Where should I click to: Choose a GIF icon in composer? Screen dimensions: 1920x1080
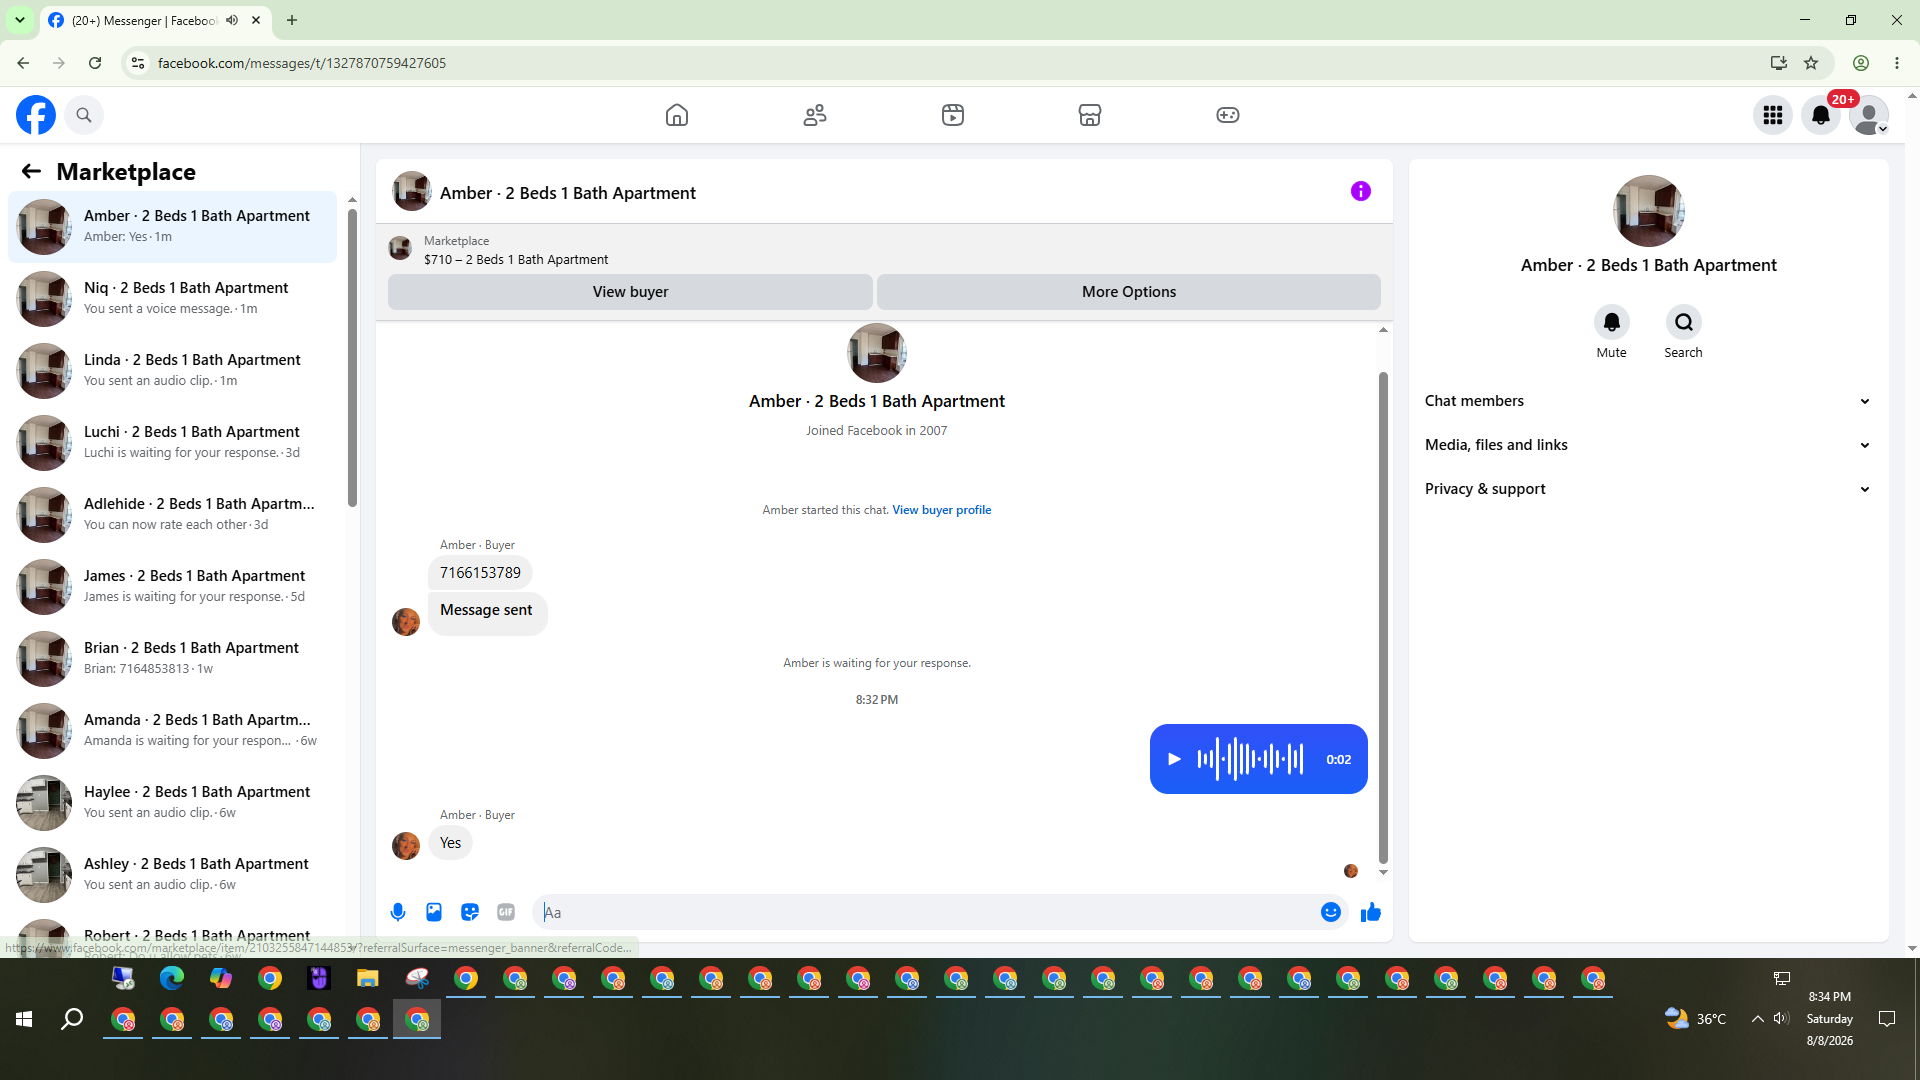506,912
